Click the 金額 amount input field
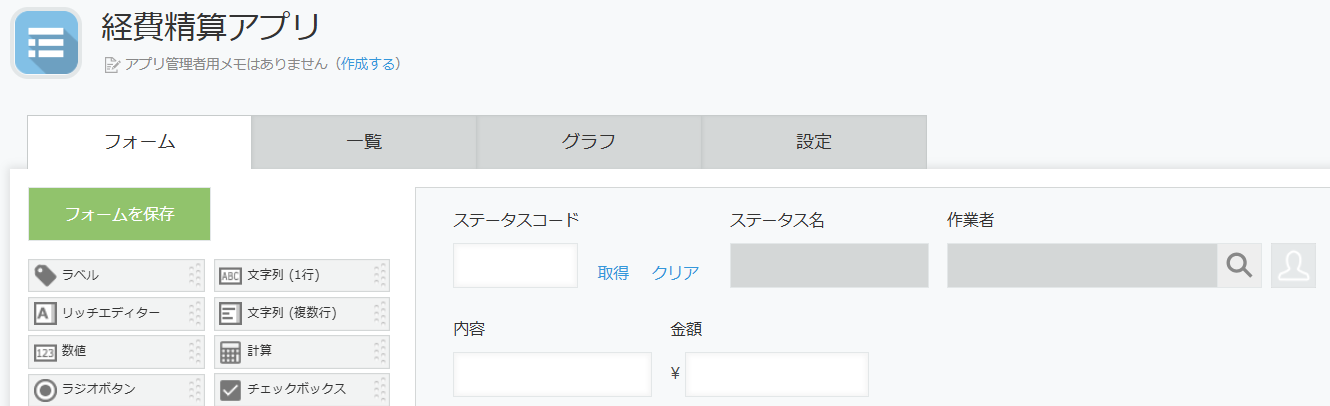 pyautogui.click(x=776, y=374)
